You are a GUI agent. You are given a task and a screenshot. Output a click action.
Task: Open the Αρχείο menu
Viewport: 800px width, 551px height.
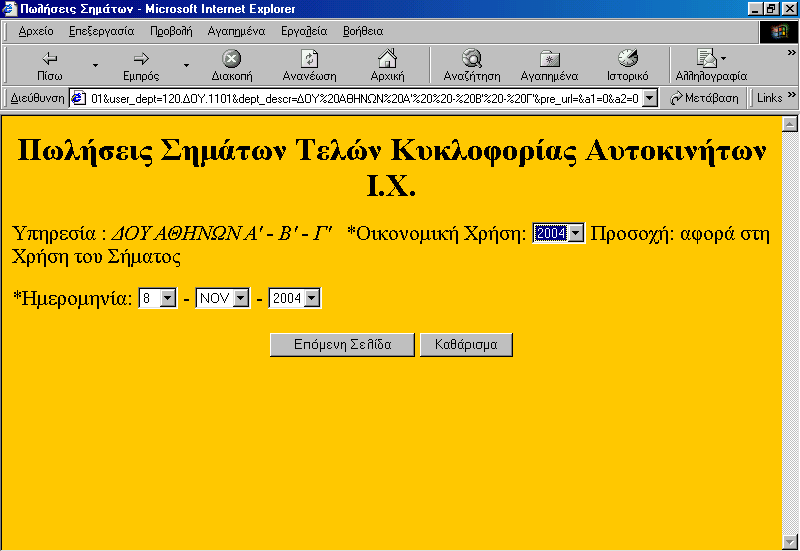[36, 31]
